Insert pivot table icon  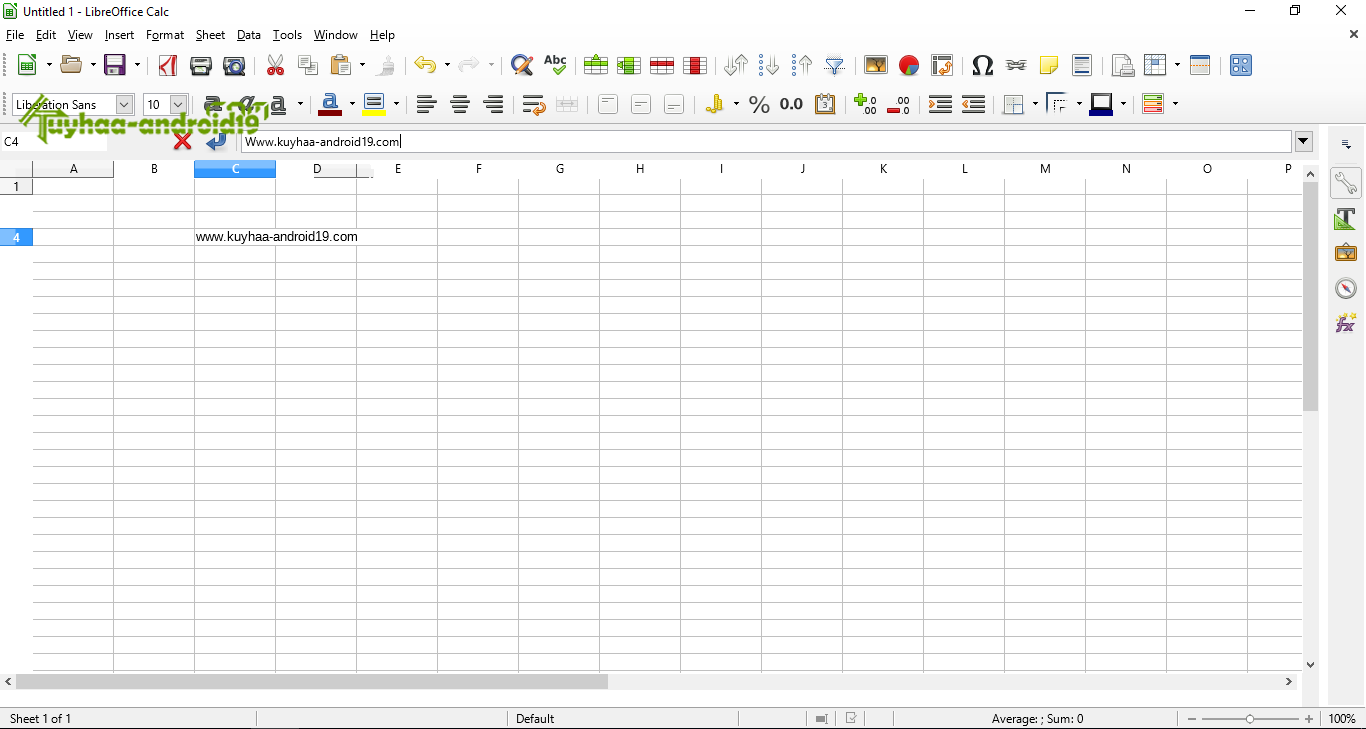click(942, 65)
